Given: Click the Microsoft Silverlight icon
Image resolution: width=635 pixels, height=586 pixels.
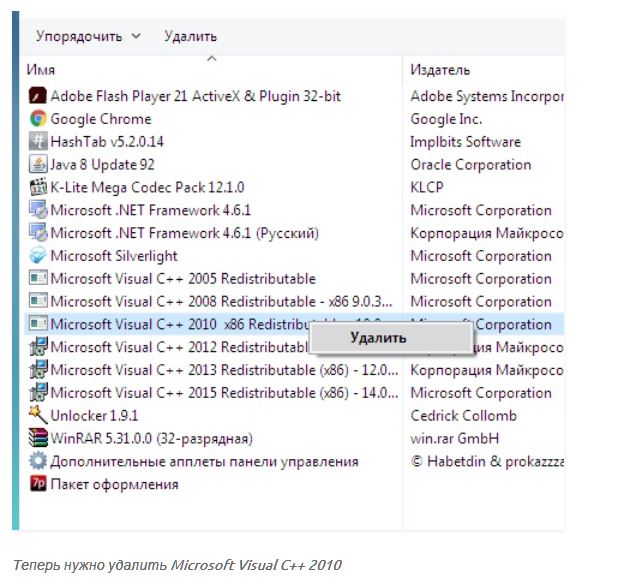Looking at the screenshot, I should click(38, 256).
